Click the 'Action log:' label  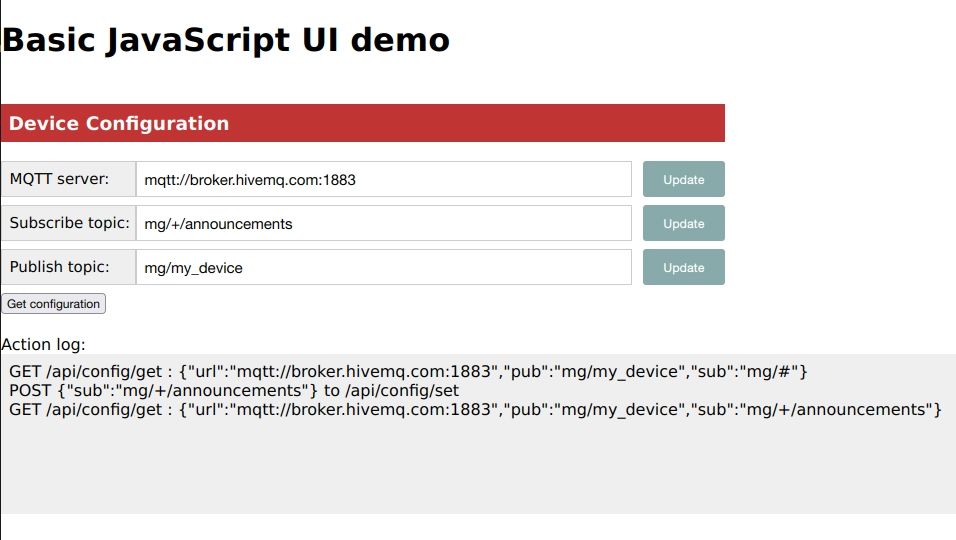43,344
